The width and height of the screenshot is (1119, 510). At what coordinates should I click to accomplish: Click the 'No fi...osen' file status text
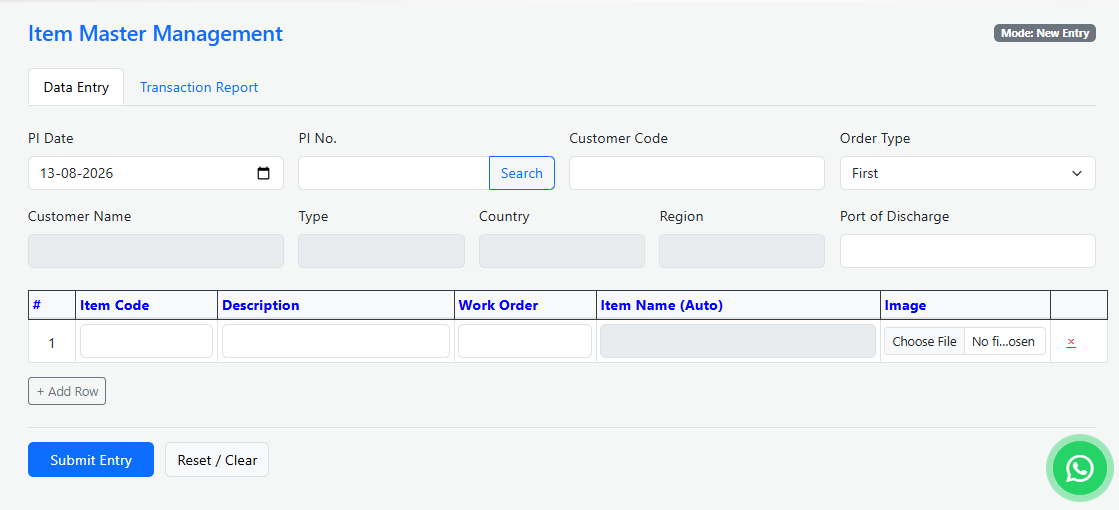pyautogui.click(x=1003, y=342)
